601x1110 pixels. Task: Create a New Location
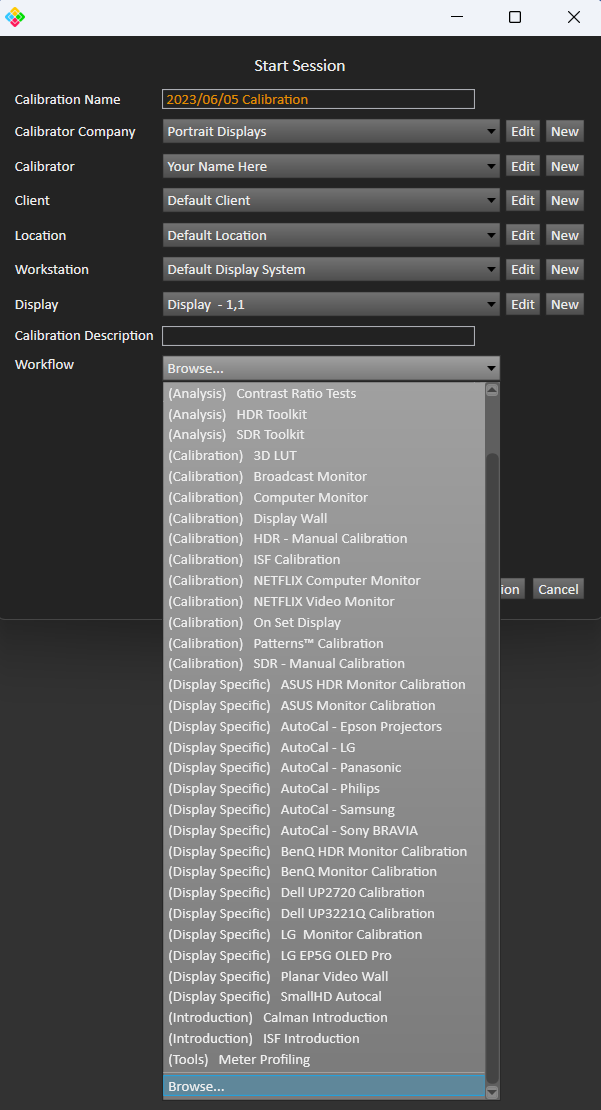coord(565,235)
